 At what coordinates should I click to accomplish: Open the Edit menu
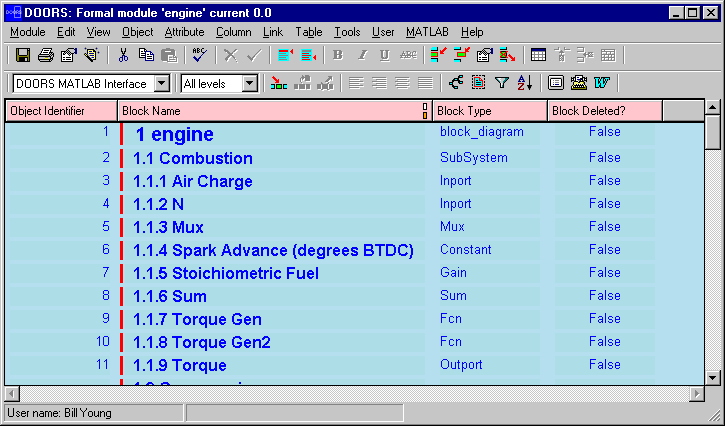tap(66, 32)
